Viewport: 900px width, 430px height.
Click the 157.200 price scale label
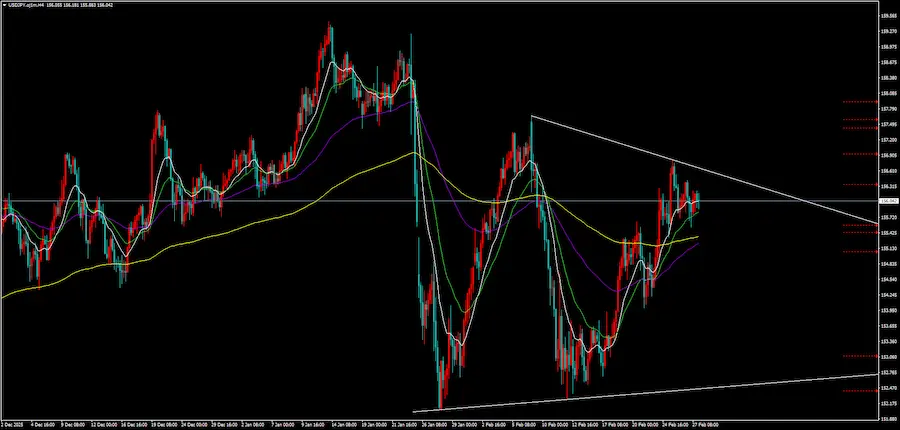click(x=887, y=139)
